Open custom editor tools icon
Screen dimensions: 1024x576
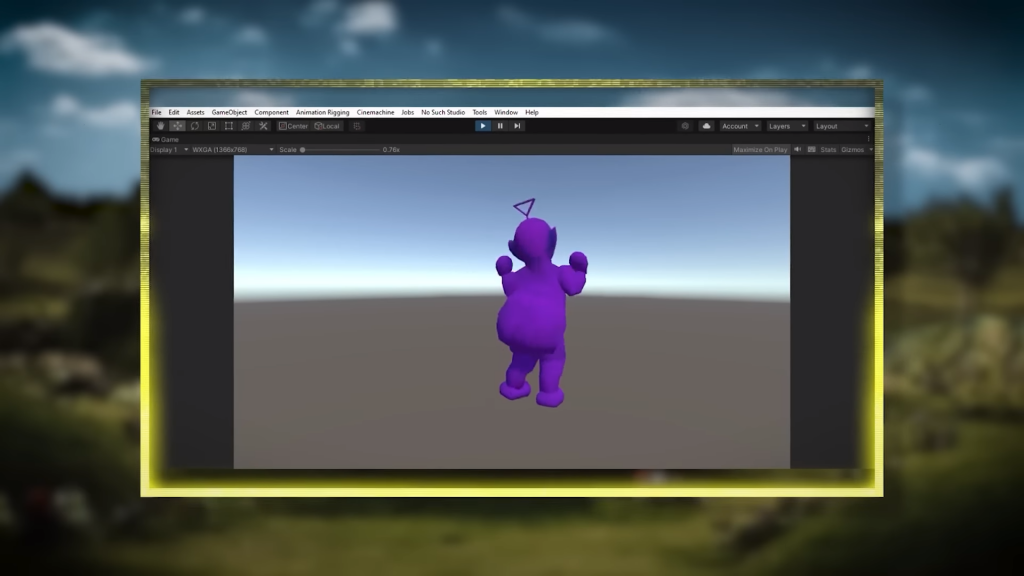[x=263, y=126]
